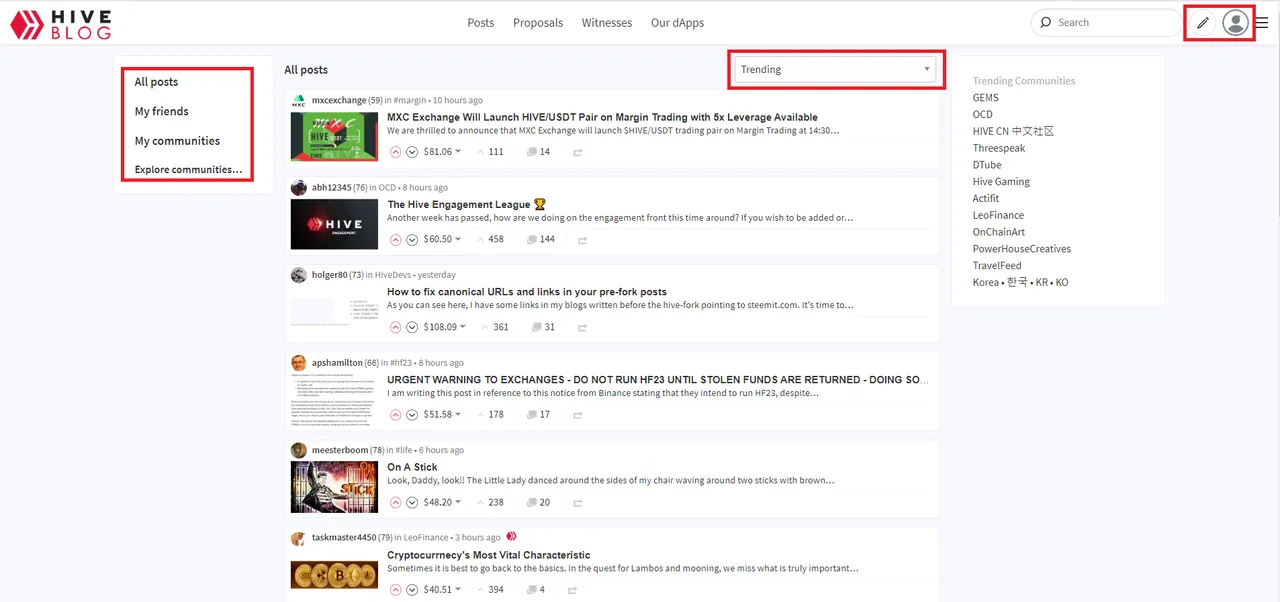Open the #hf23 tag link
Image resolution: width=1280 pixels, height=602 pixels.
click(402, 362)
